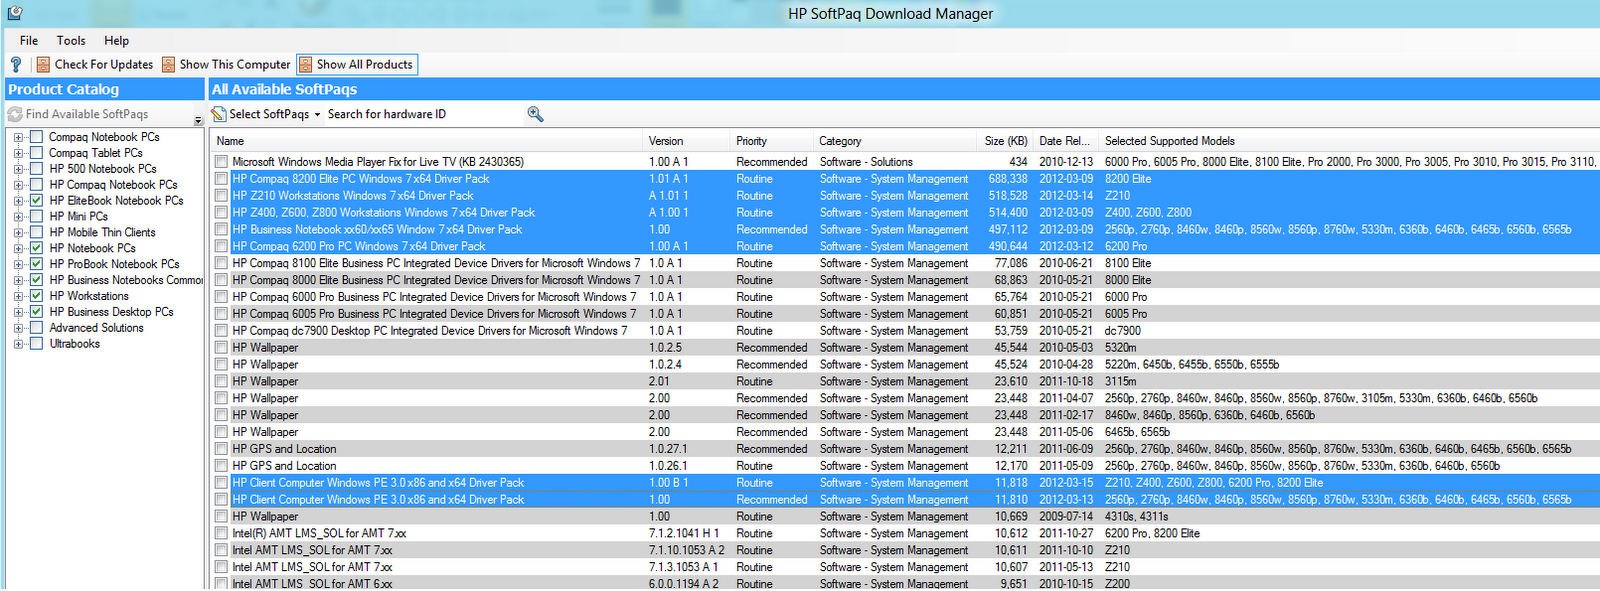Viewport: 1600px width, 591px height.
Task: Click the Show All Products icon
Action: pyautogui.click(x=305, y=64)
